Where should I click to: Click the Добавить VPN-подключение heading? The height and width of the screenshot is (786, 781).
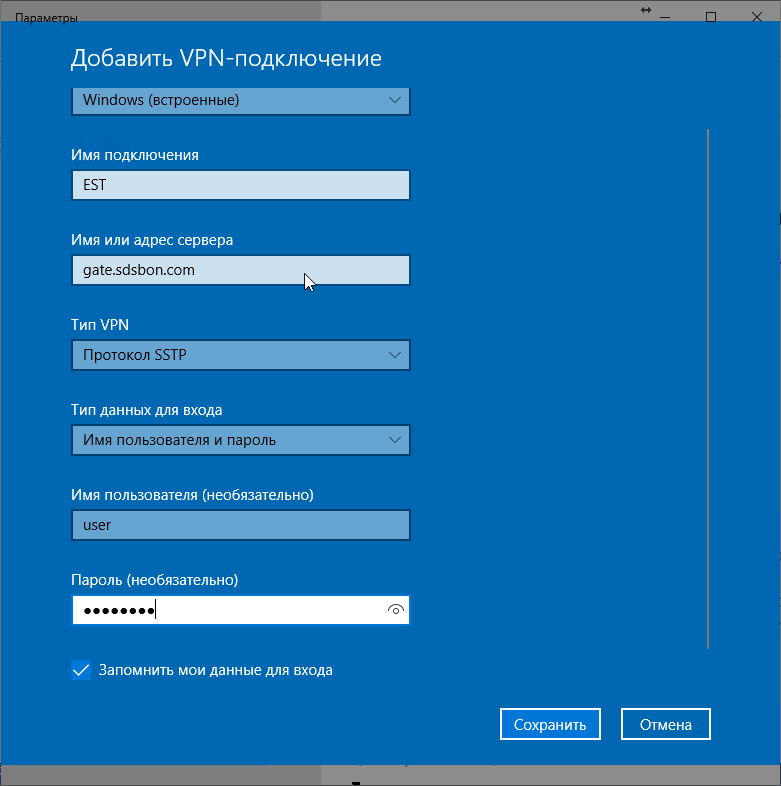pyautogui.click(x=226, y=58)
